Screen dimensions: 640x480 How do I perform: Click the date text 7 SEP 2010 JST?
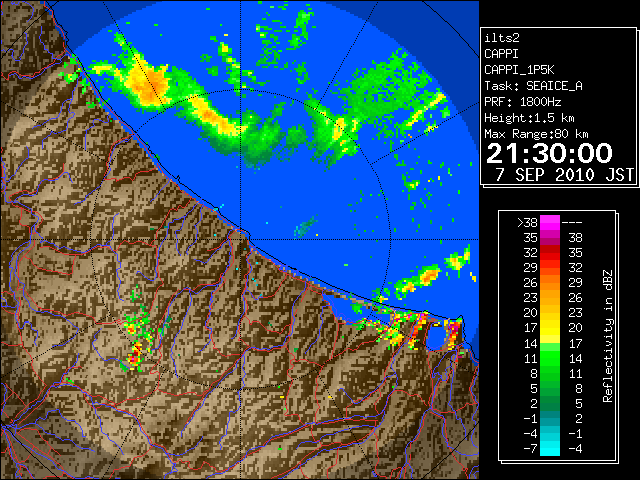[564, 175]
